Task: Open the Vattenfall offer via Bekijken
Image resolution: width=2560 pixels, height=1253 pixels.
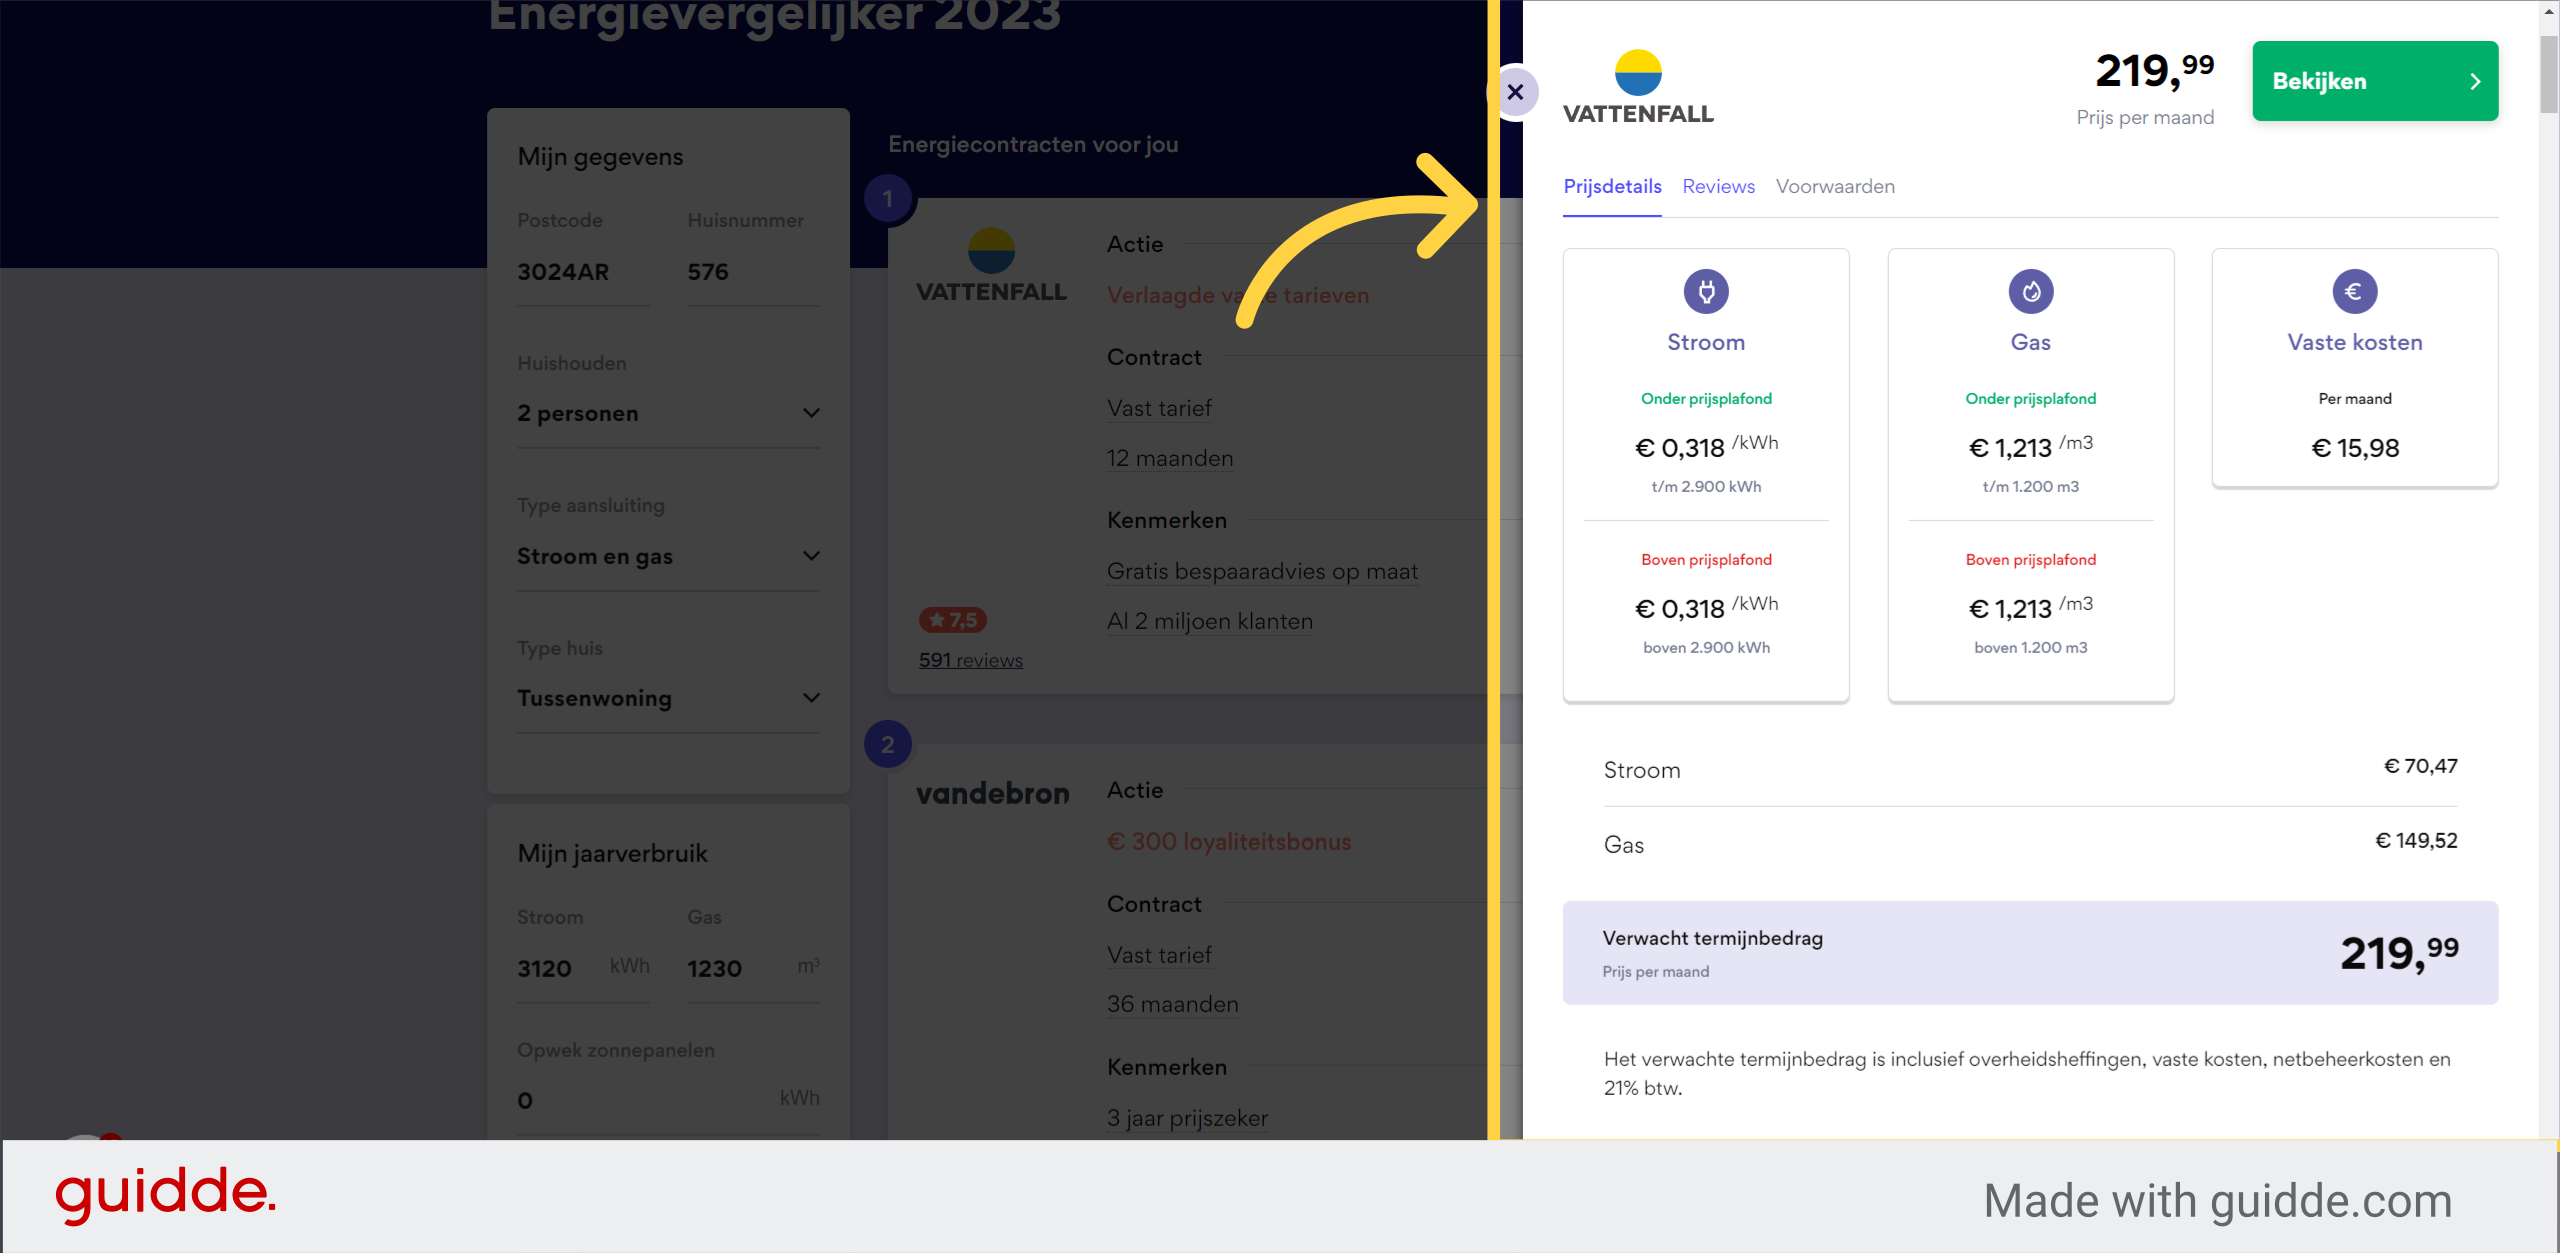Action: point(2375,81)
